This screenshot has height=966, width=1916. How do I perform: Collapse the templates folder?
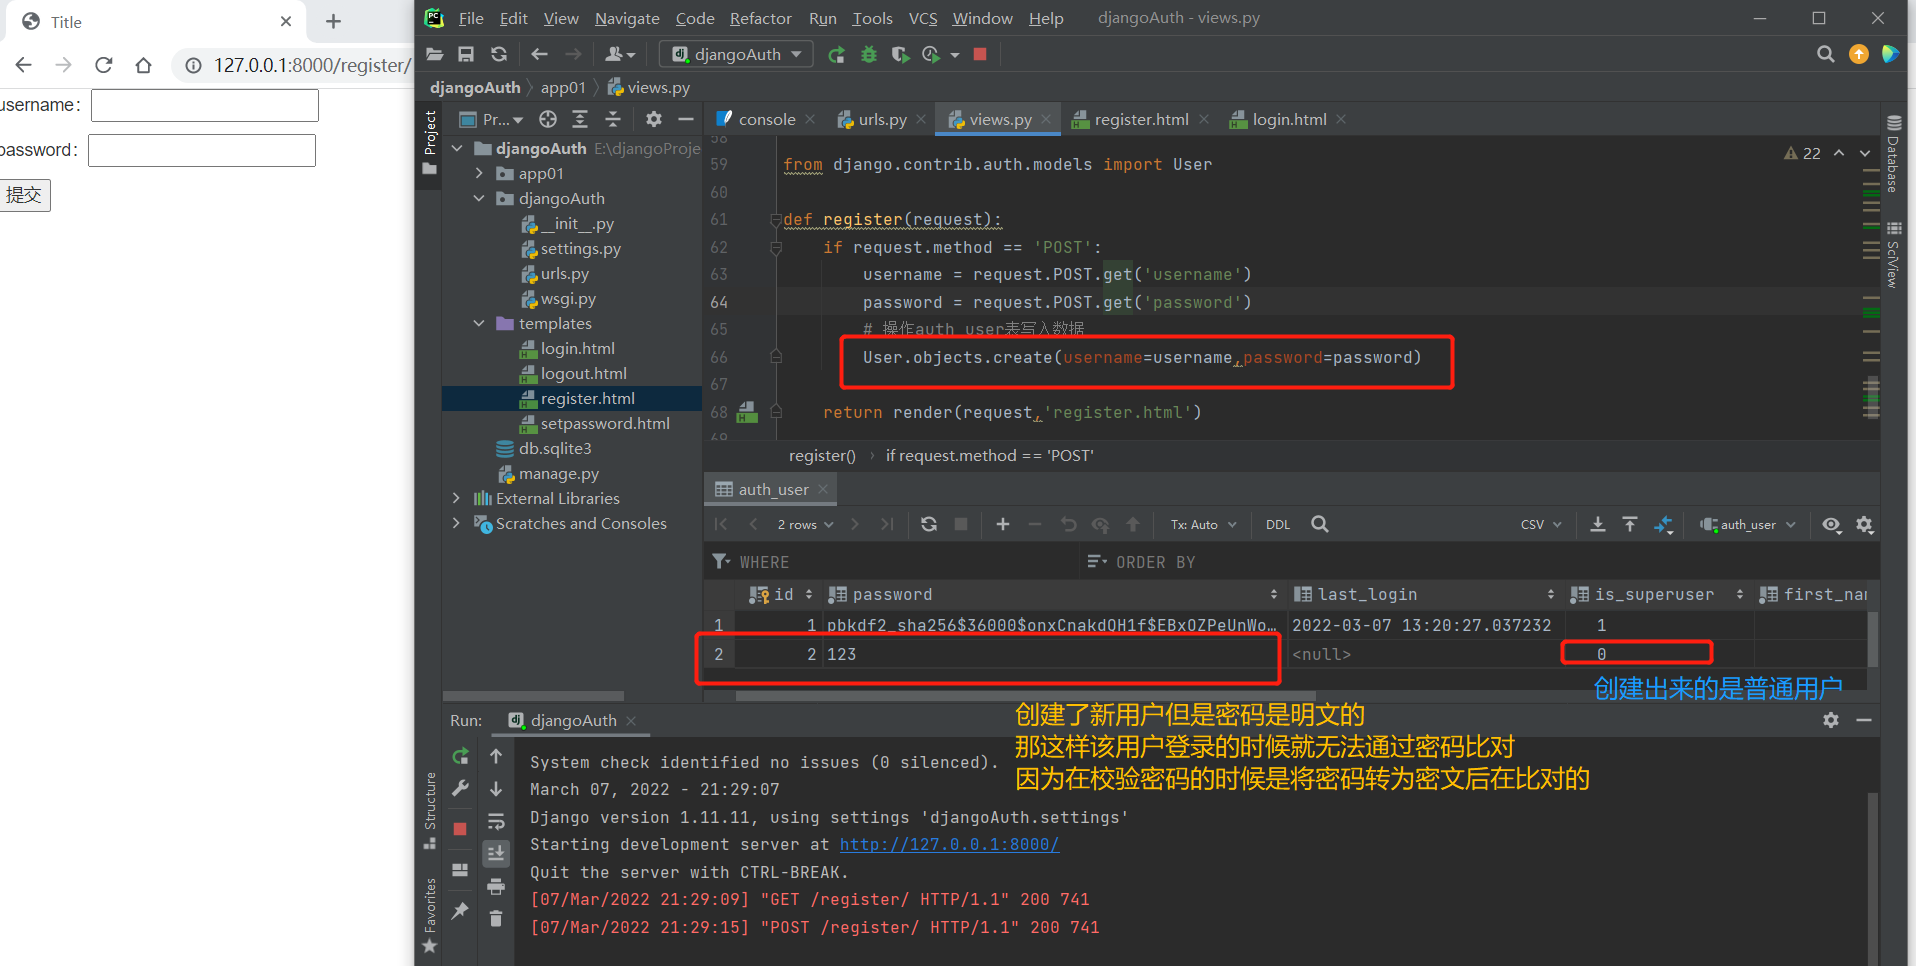coord(479,323)
